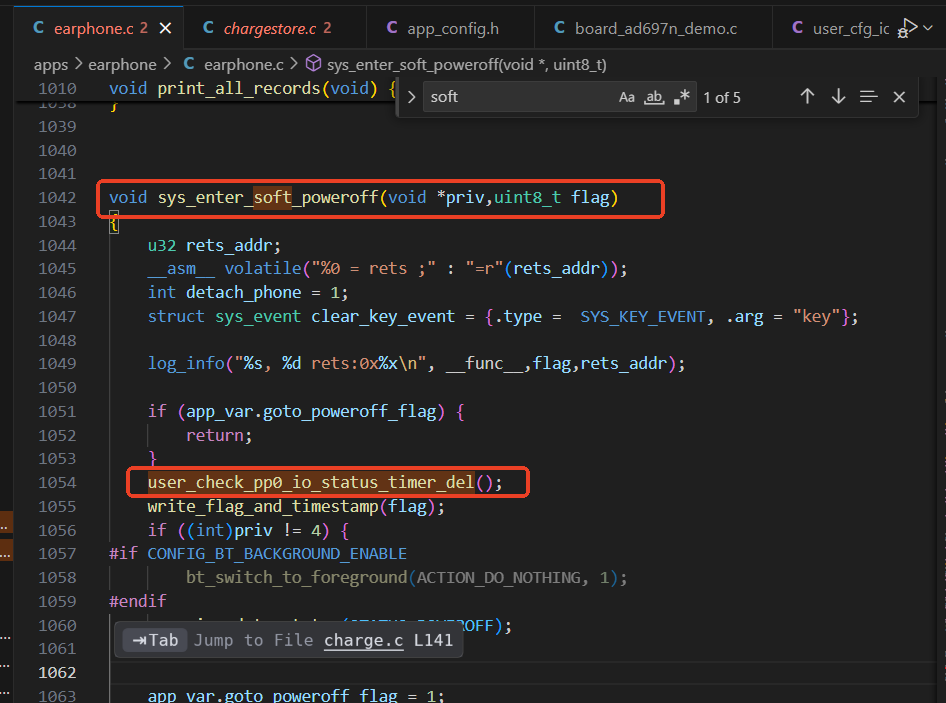Open the earphone folder breadcrumb

click(x=122, y=65)
